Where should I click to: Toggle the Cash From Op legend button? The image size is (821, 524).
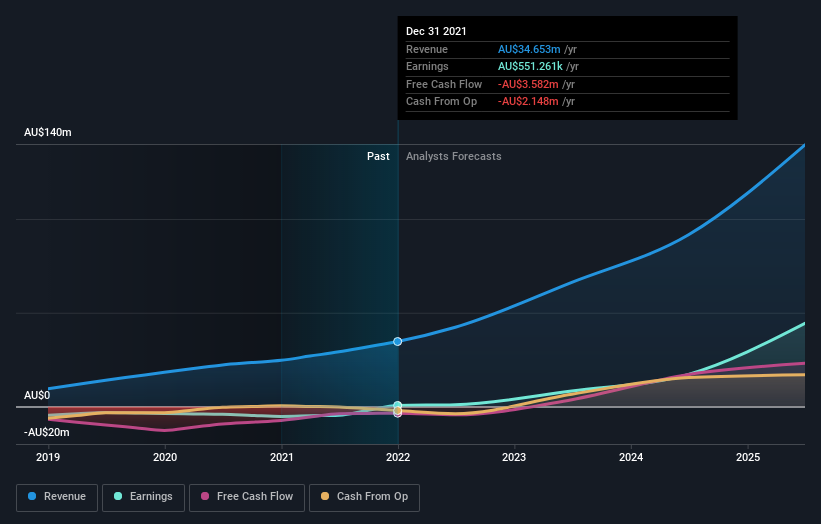364,497
